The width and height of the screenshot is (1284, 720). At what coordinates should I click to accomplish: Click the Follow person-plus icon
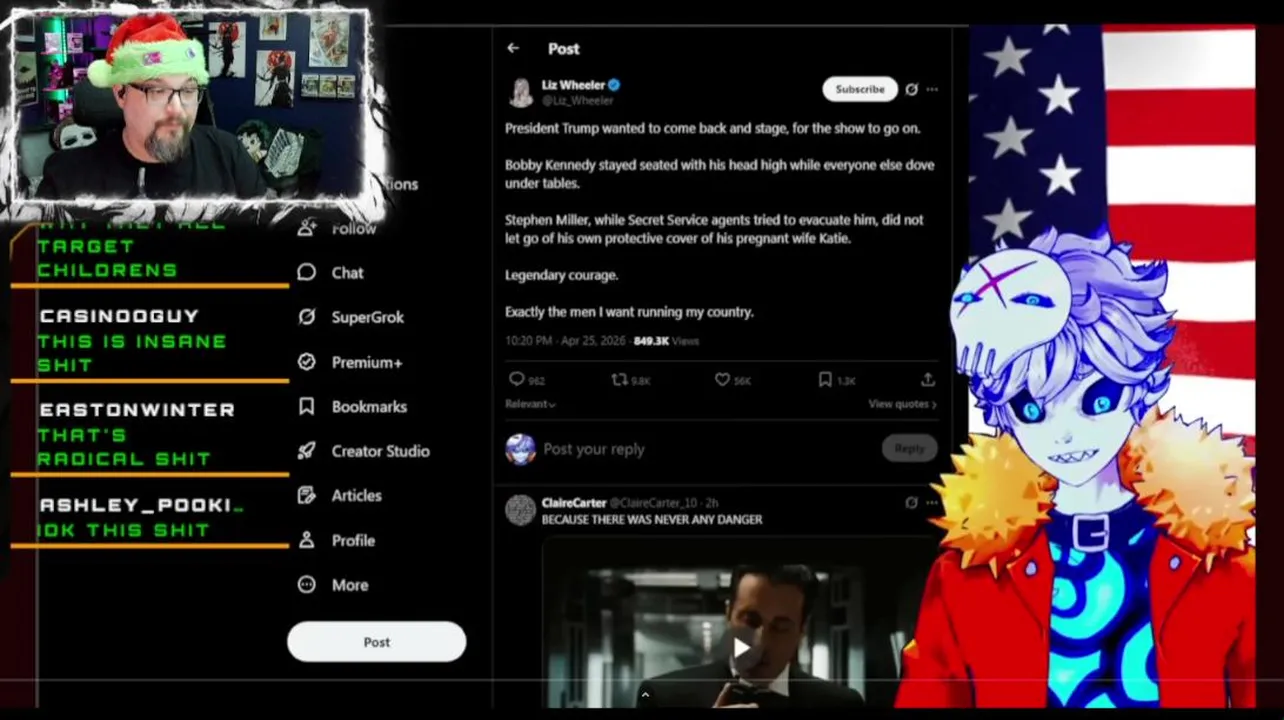(307, 228)
